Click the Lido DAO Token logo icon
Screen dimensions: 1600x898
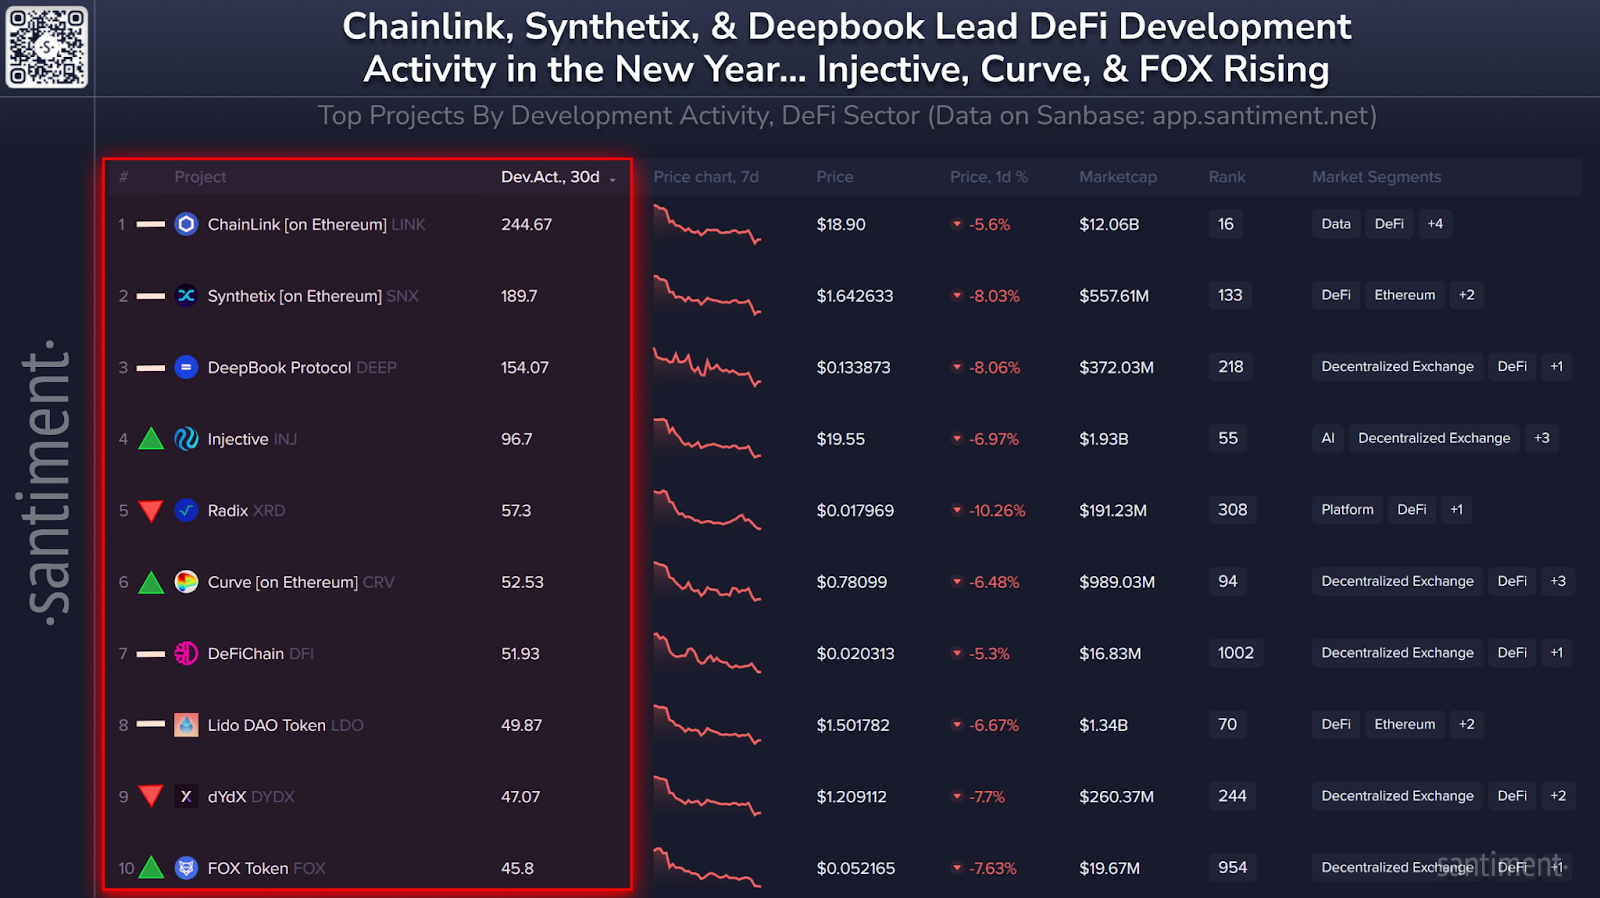186,724
